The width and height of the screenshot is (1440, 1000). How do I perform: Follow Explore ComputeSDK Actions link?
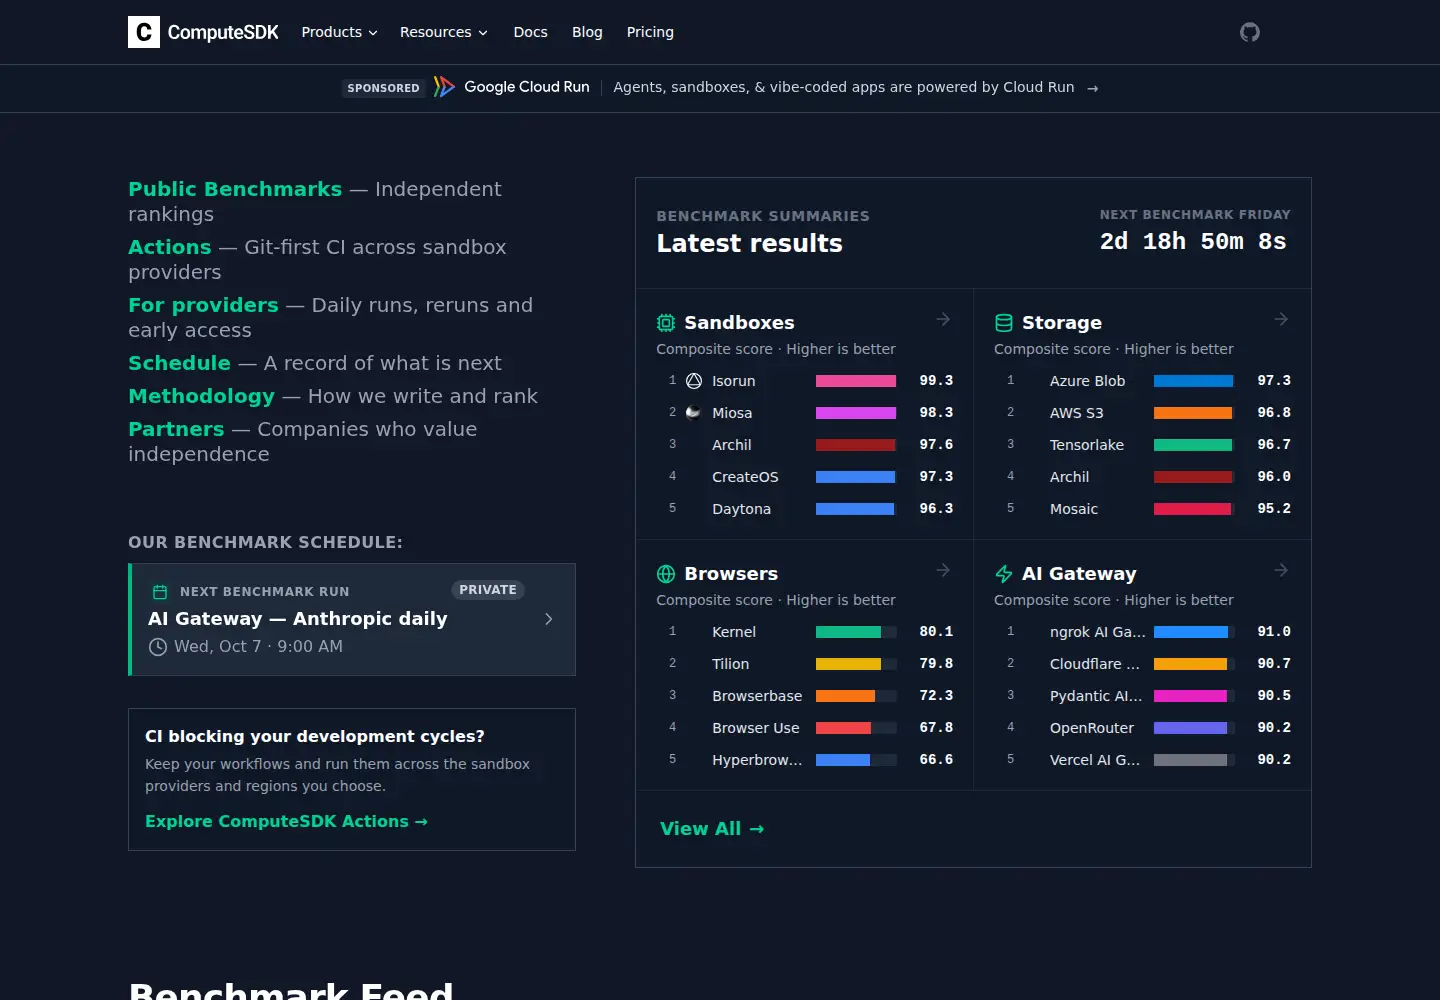(286, 821)
